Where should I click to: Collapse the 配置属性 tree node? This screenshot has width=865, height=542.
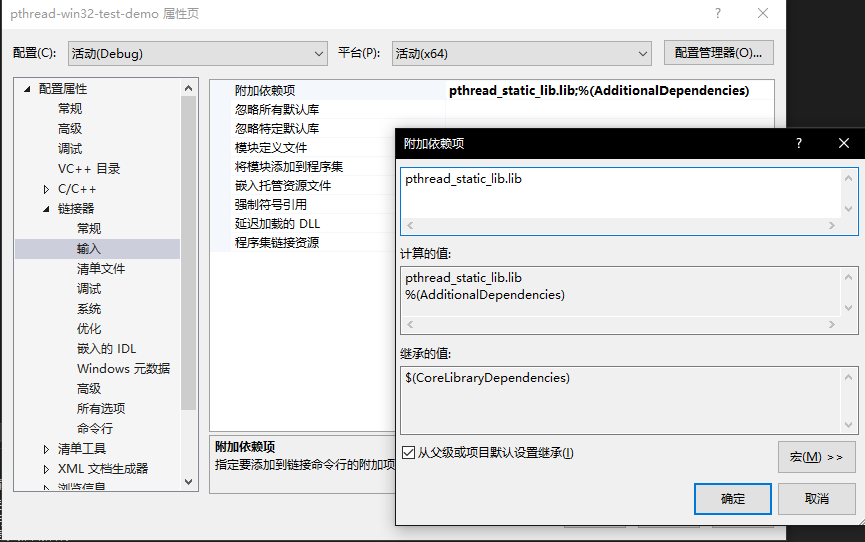click(27, 89)
